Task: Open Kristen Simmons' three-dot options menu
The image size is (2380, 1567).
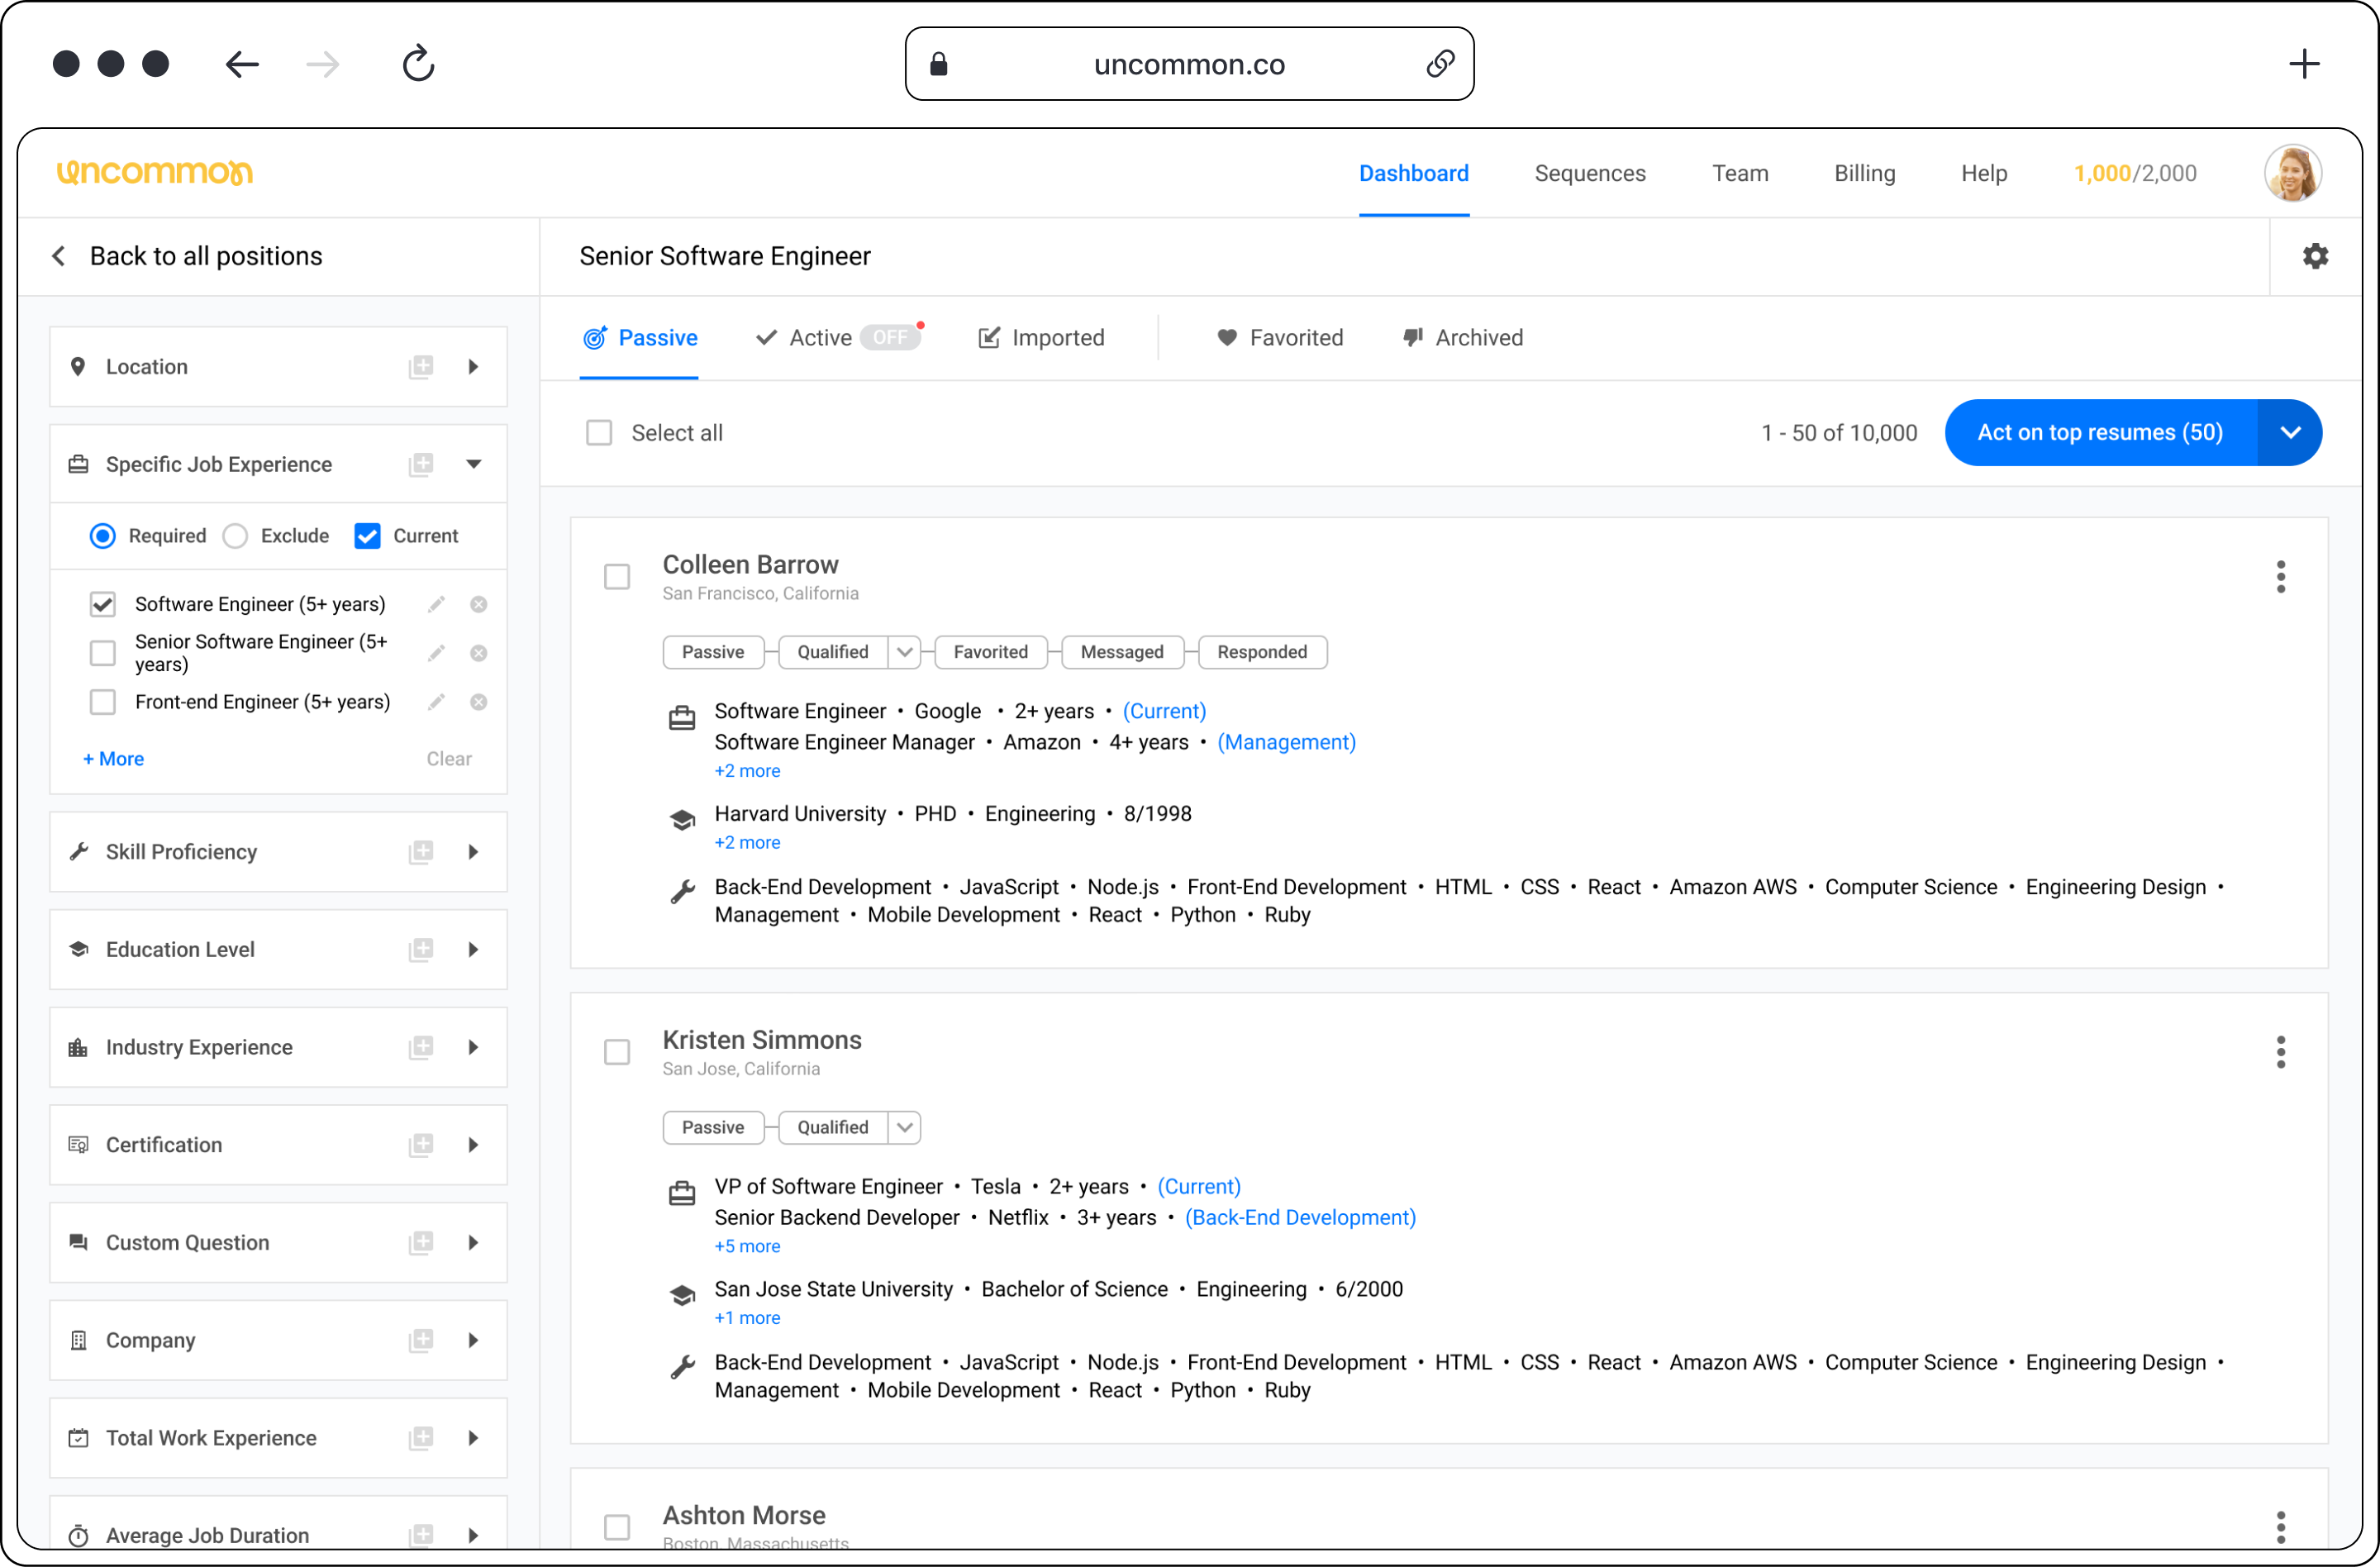Action: click(2280, 1051)
